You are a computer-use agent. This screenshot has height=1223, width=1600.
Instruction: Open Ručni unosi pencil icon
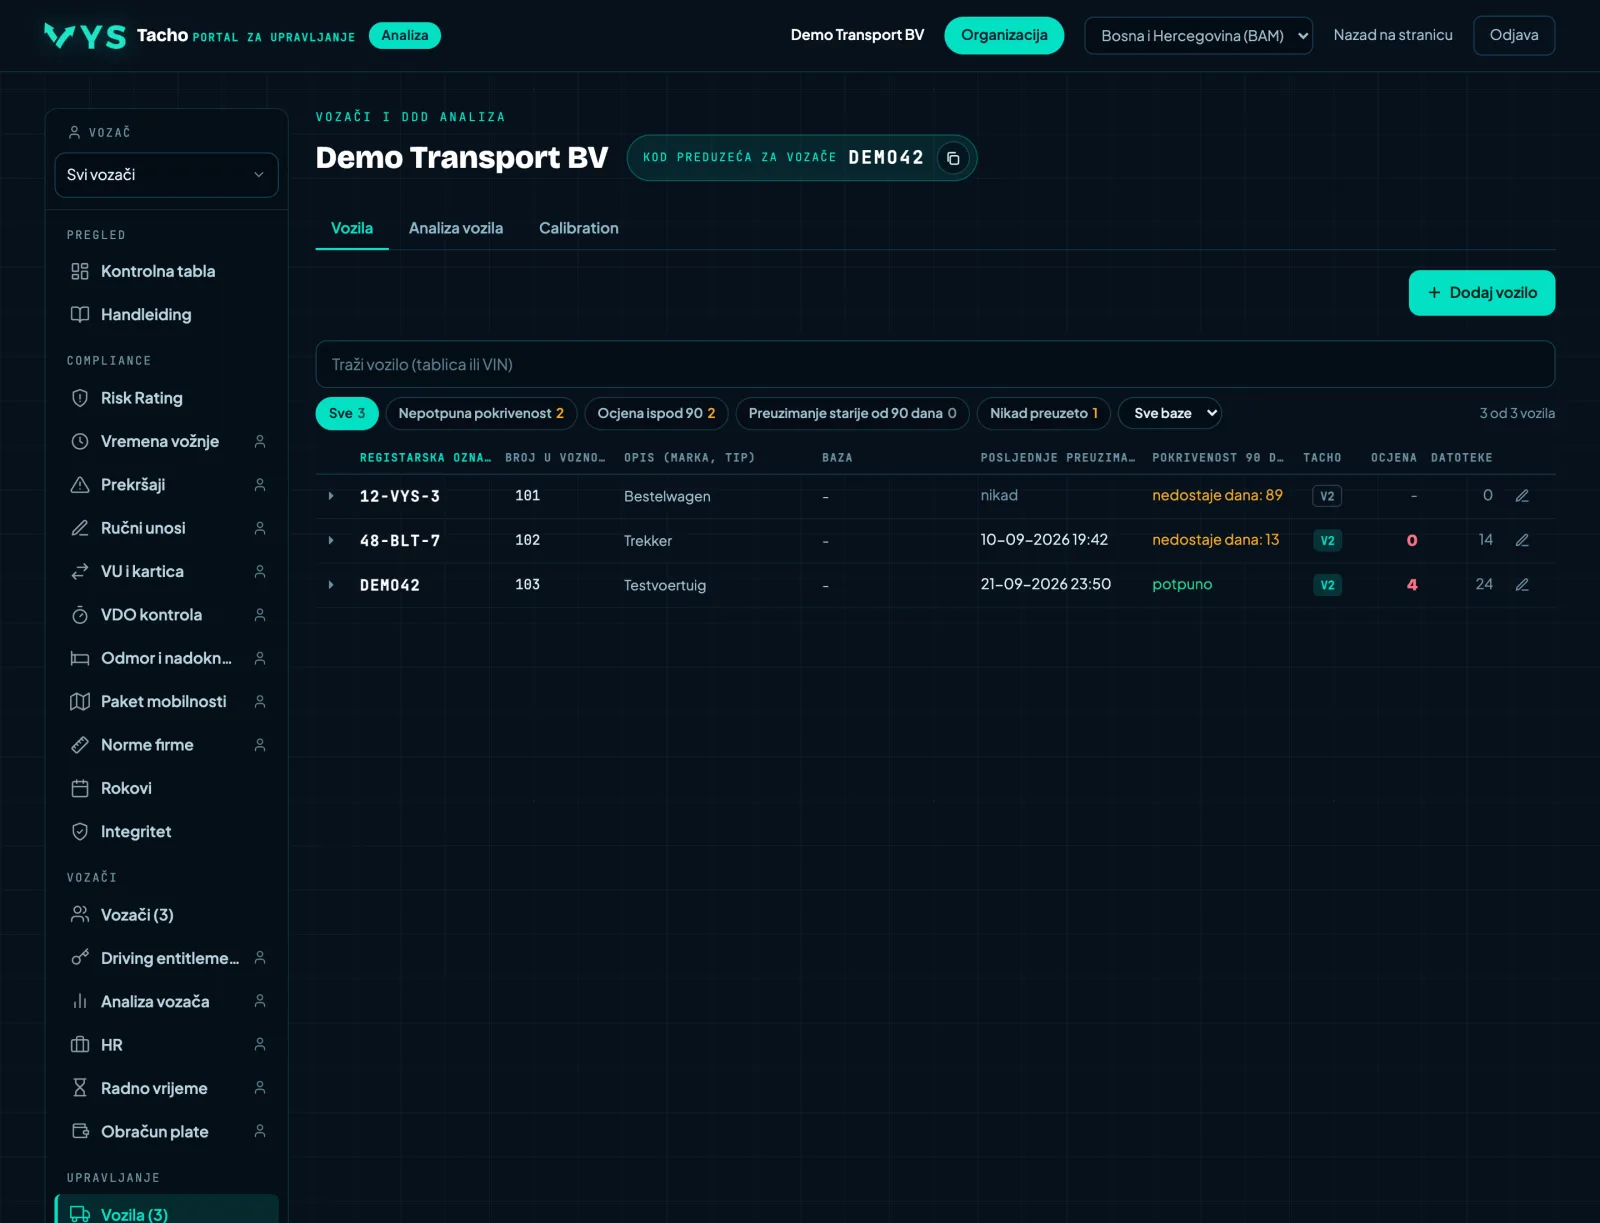(x=80, y=528)
